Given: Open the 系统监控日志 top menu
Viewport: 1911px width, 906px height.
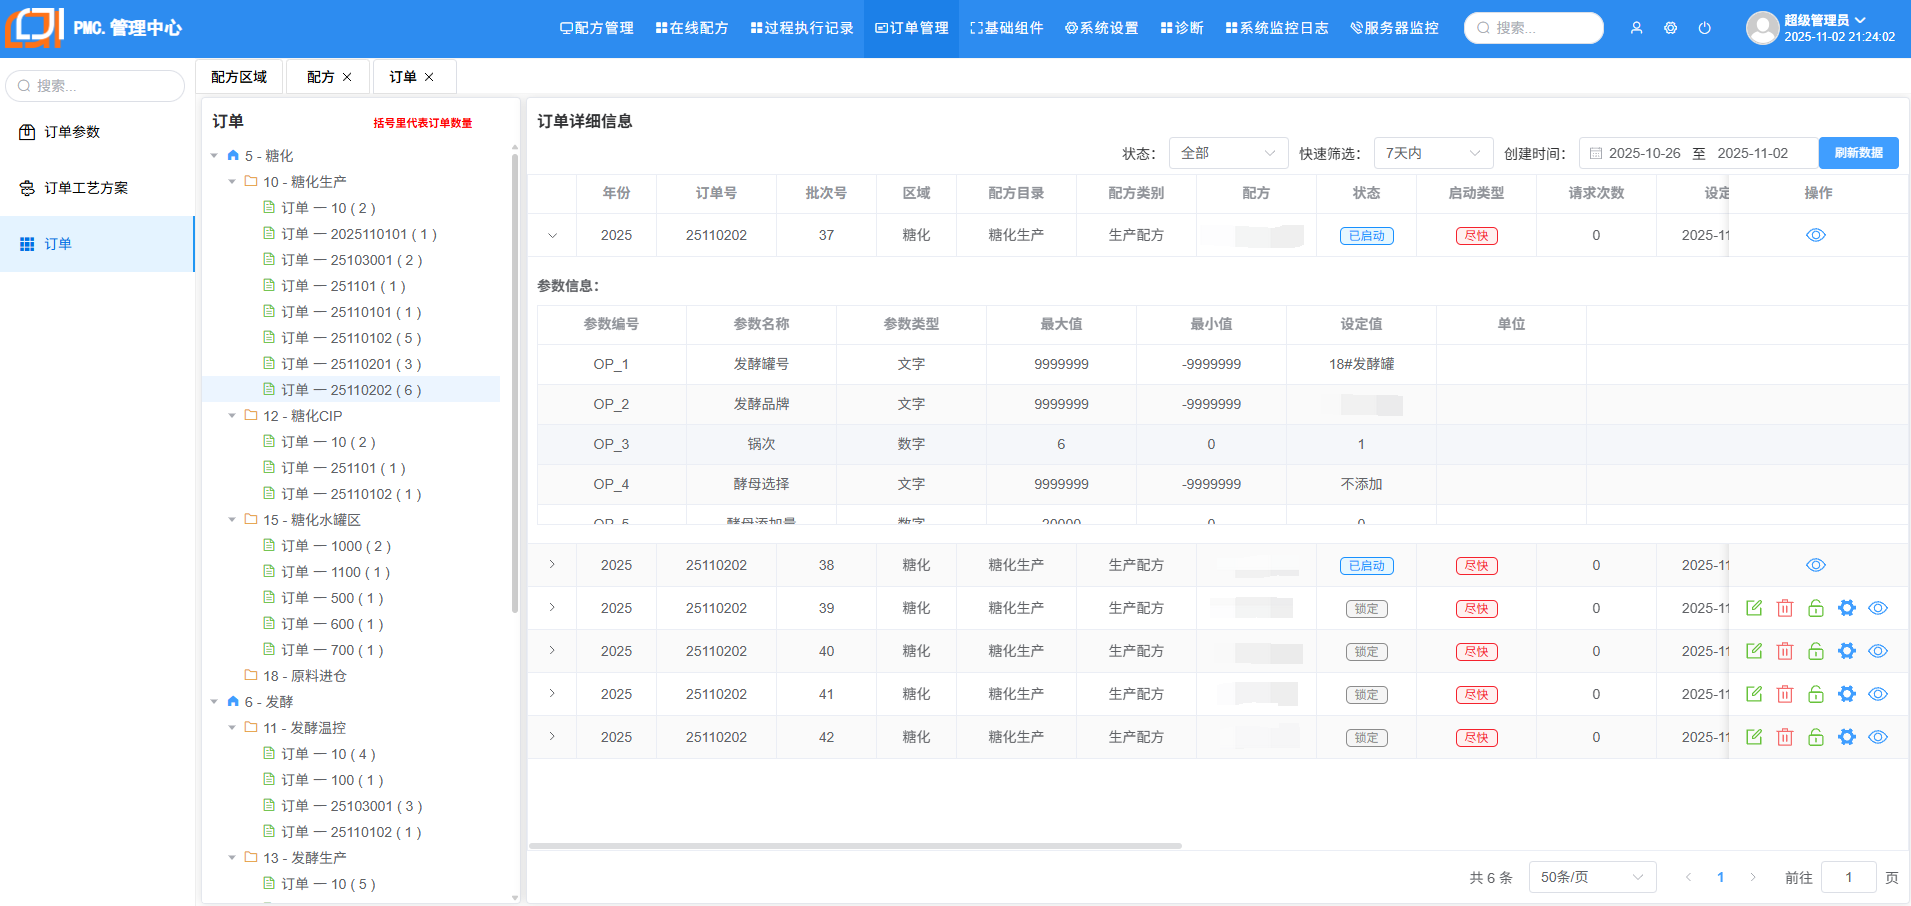Looking at the screenshot, I should pos(1277,28).
